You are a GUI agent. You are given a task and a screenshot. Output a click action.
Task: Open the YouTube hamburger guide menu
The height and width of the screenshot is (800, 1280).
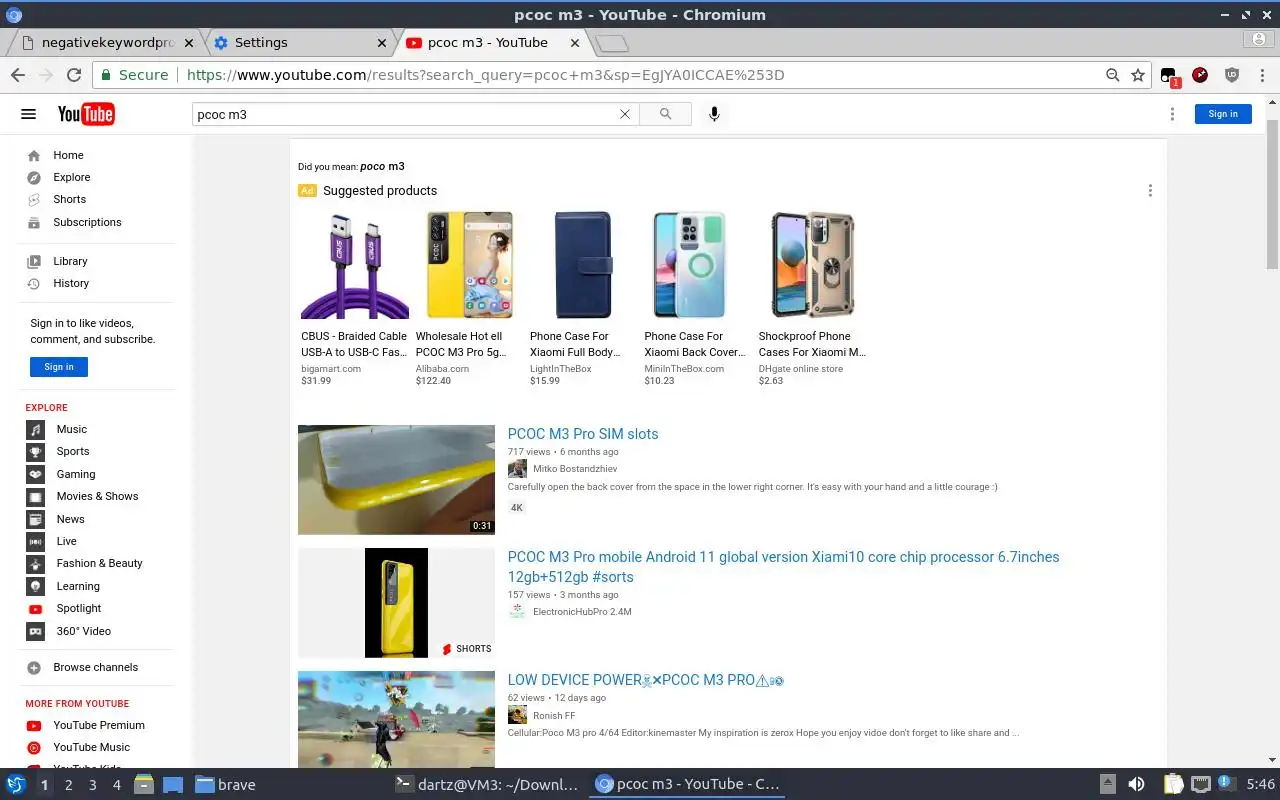click(28, 114)
